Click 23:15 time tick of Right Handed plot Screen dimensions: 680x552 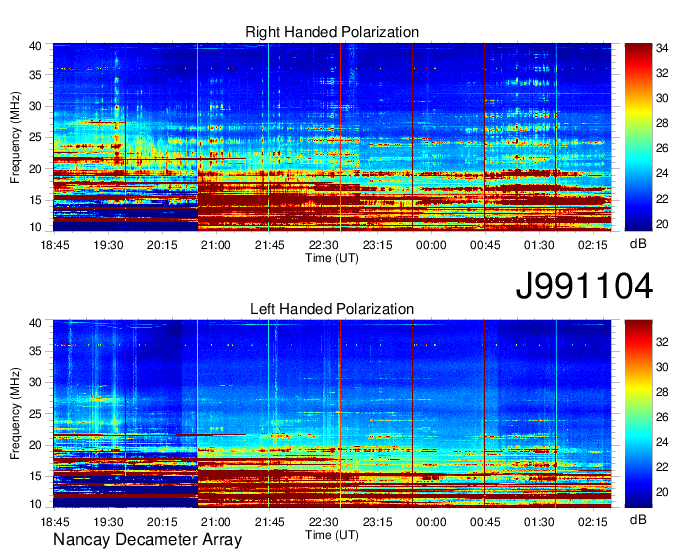(377, 245)
